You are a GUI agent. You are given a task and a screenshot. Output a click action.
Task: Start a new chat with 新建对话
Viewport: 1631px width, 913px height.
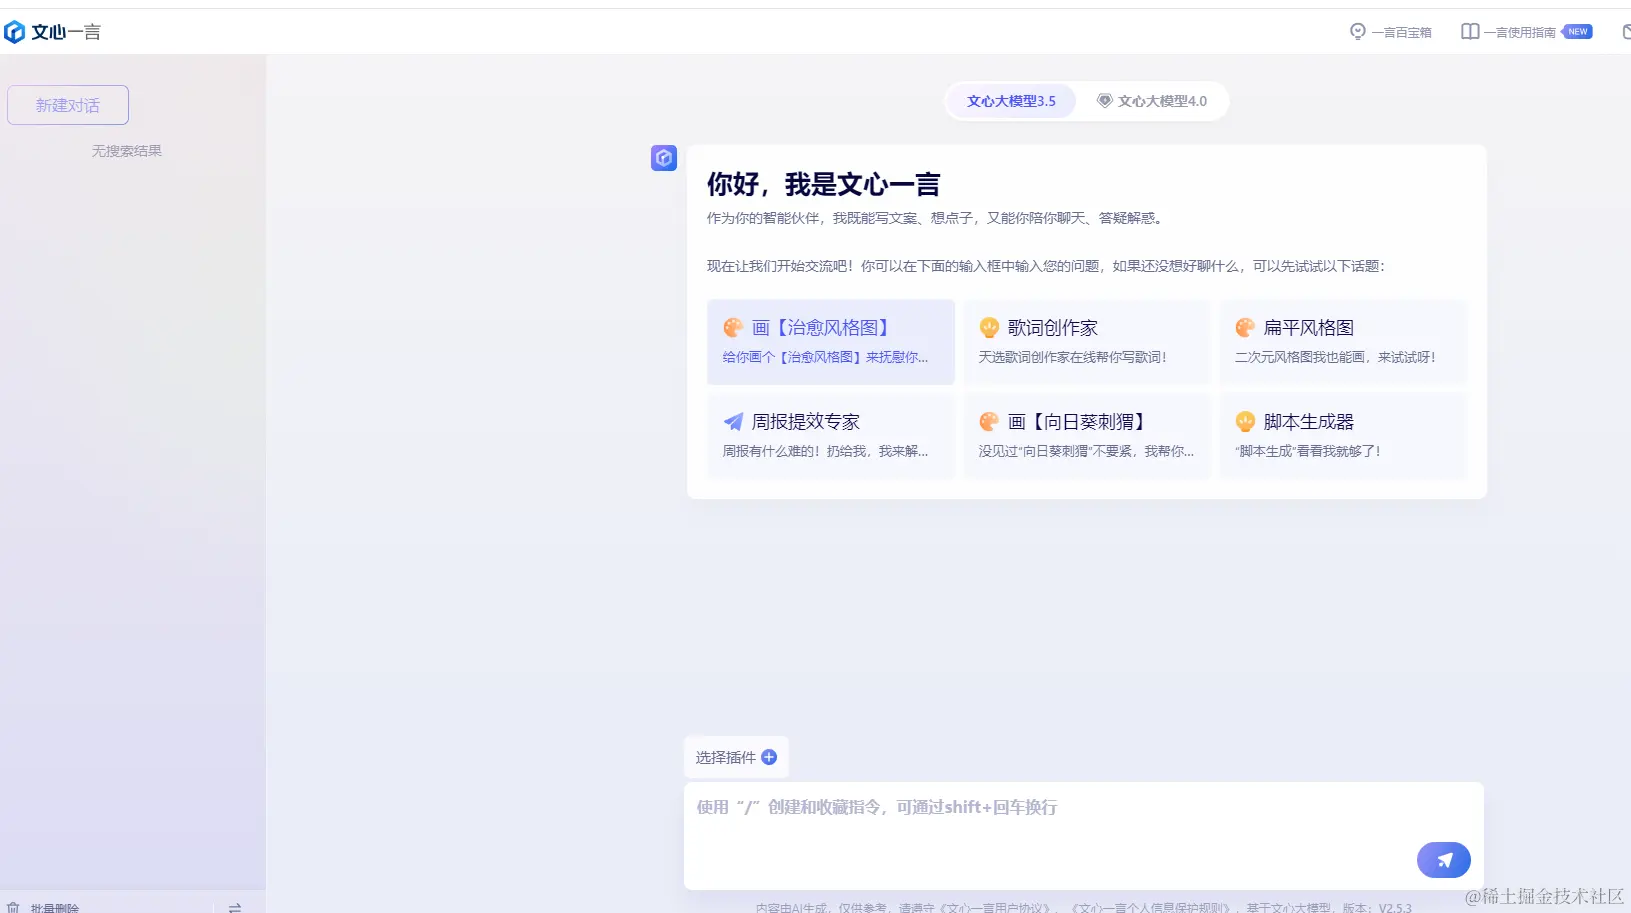(68, 105)
